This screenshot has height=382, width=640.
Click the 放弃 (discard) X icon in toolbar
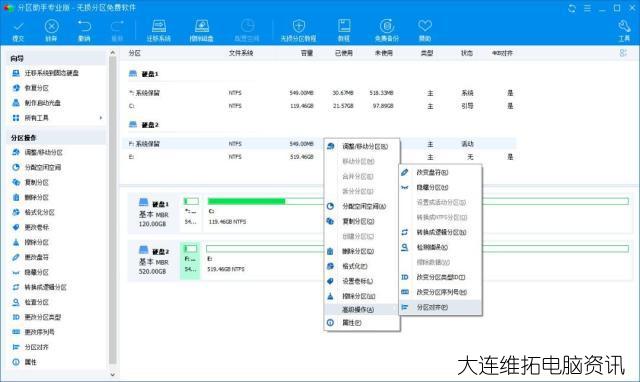point(51,27)
